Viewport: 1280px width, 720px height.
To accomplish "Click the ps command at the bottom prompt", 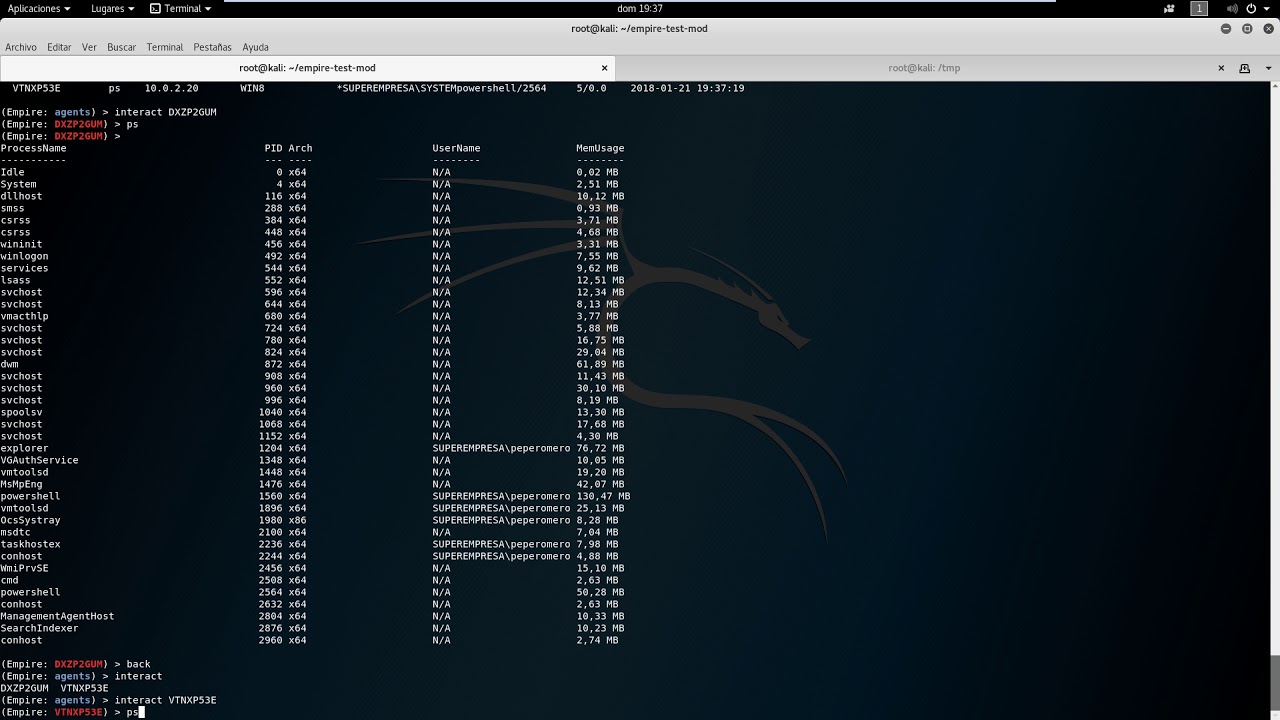I will [x=132, y=712].
